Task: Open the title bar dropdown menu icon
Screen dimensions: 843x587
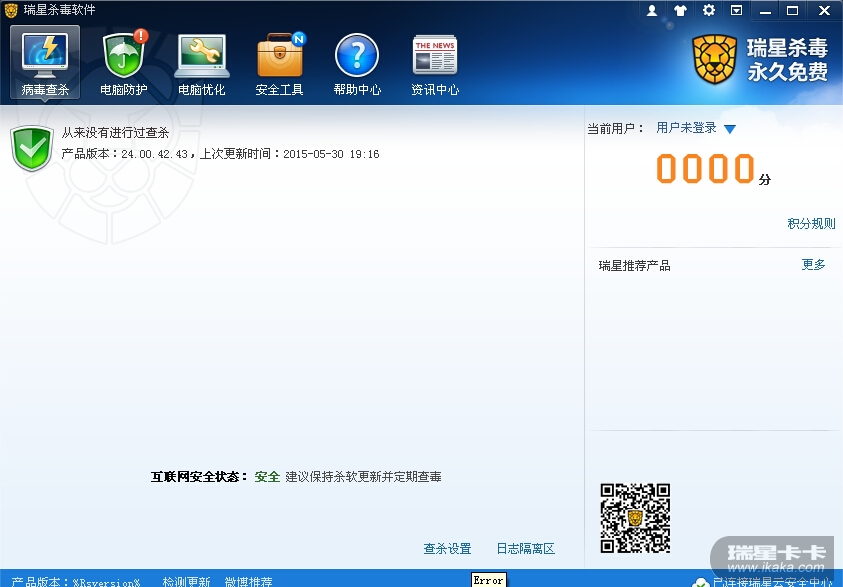Action: [x=737, y=10]
